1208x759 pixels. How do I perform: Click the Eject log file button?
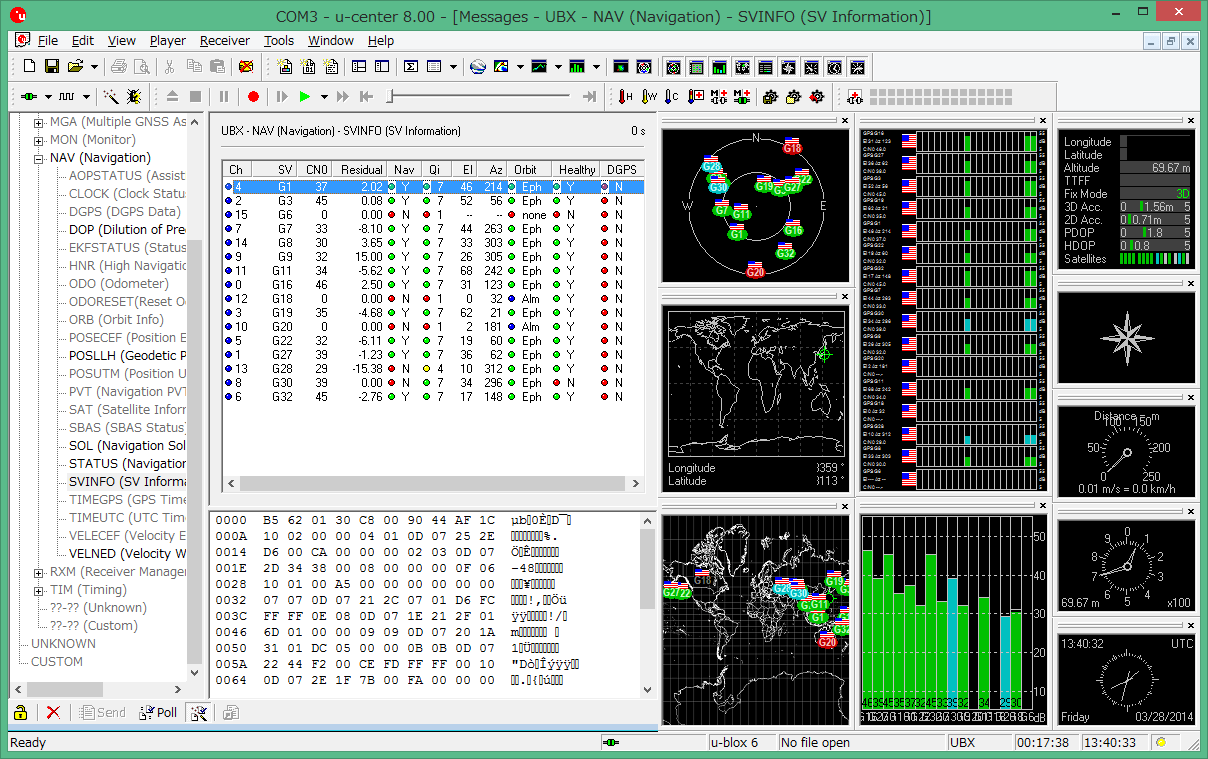pos(172,97)
